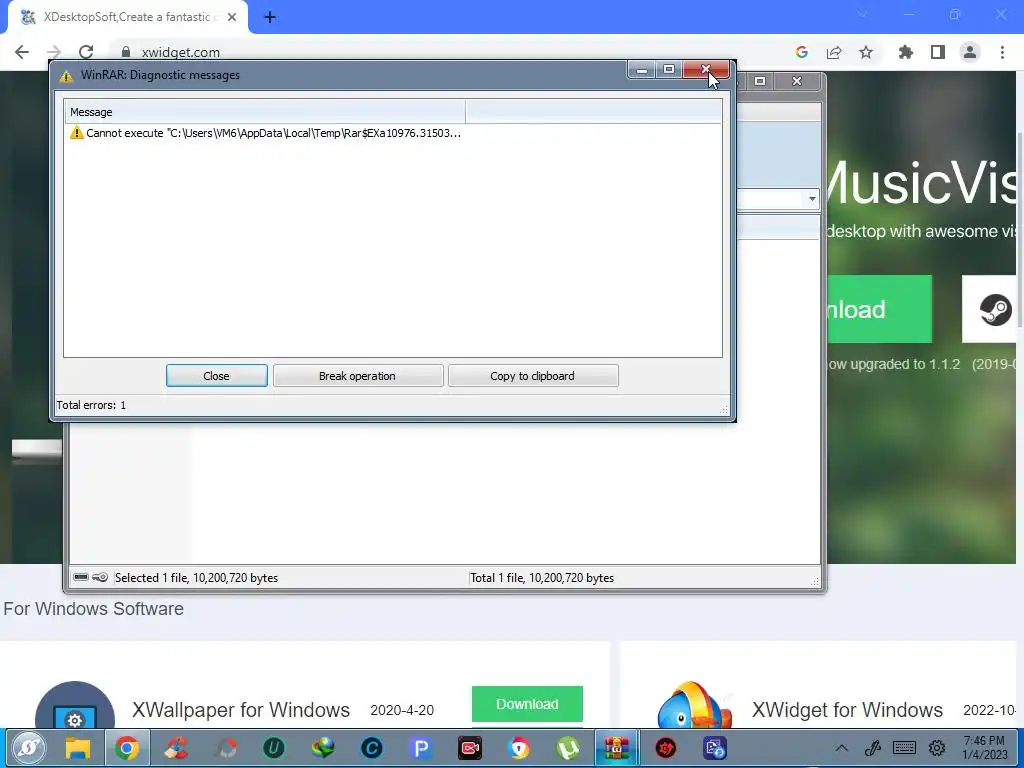
Task: Open Internet Download Manager taskbar icon
Action: (323, 748)
